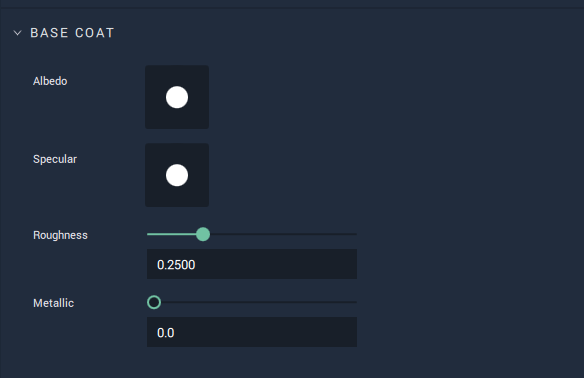Click the Roughness slider's empty track past the handle
This screenshot has height=378, width=584.
[283, 234]
